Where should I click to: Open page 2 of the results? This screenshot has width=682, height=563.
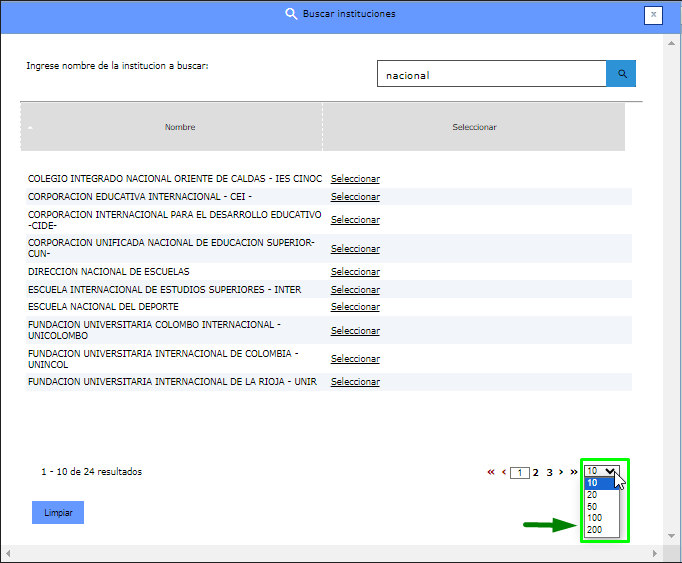point(536,472)
